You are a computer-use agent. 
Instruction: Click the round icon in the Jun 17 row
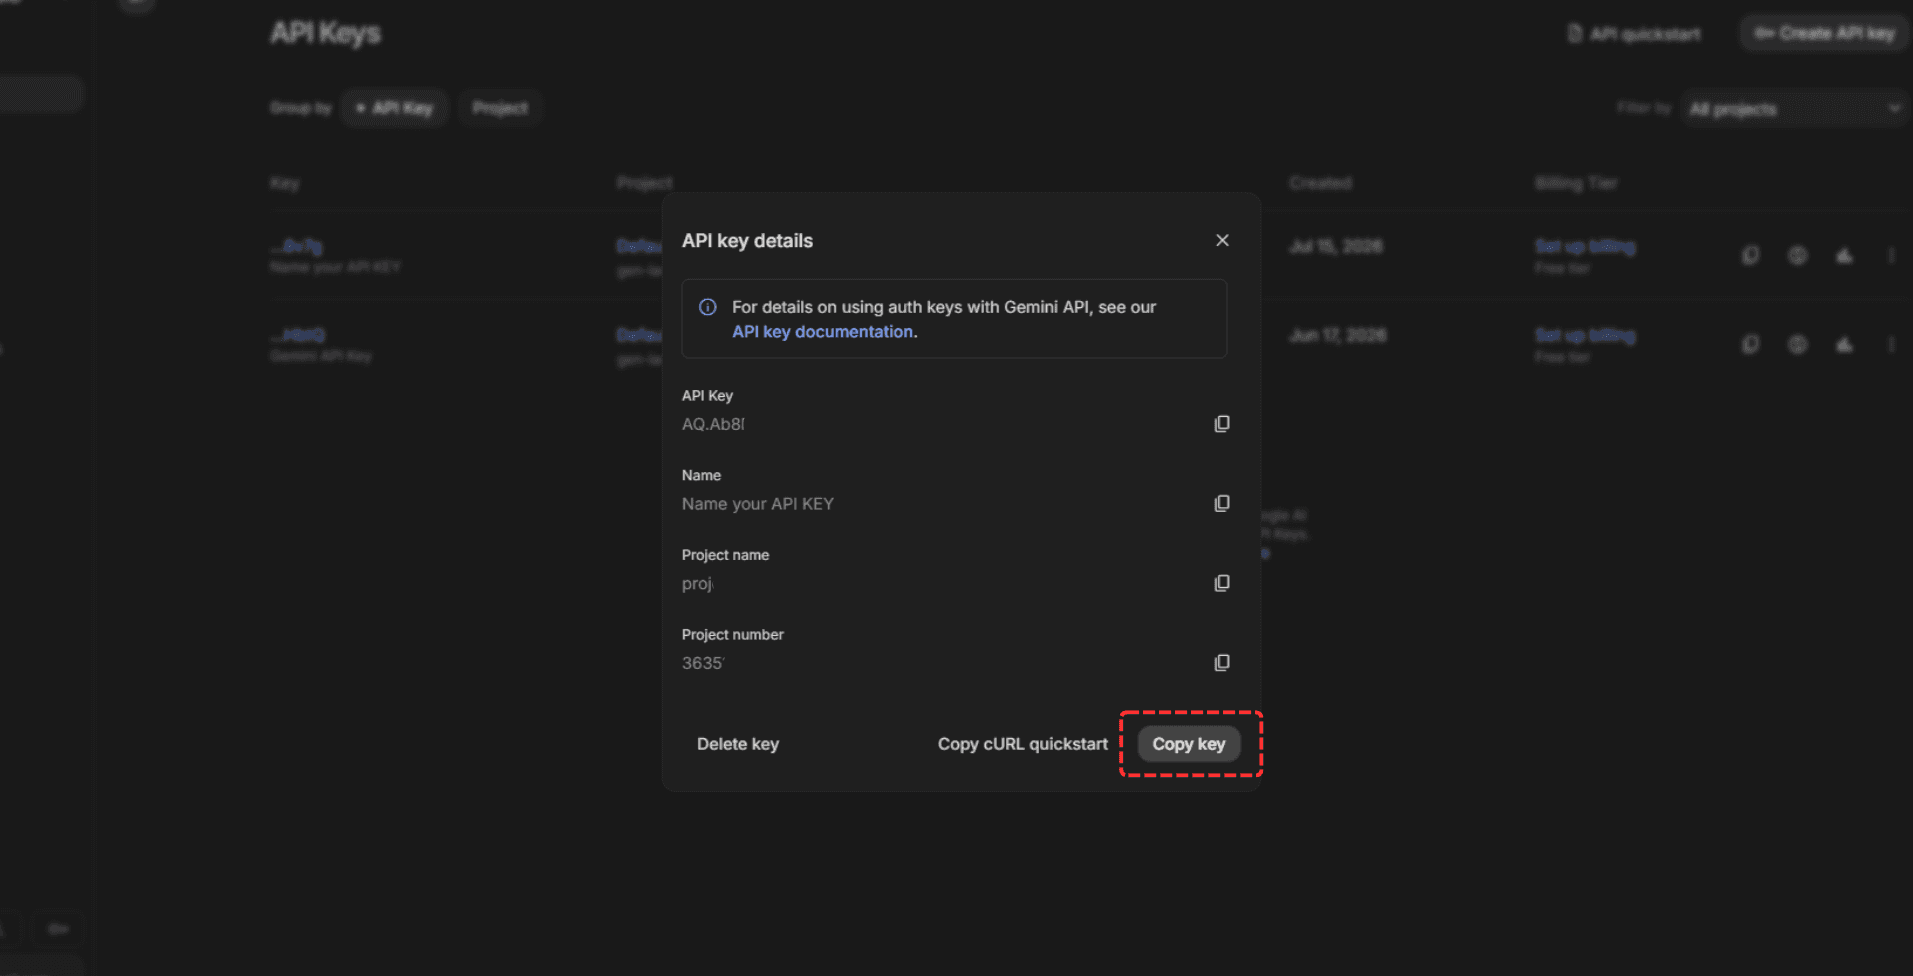tap(1797, 344)
